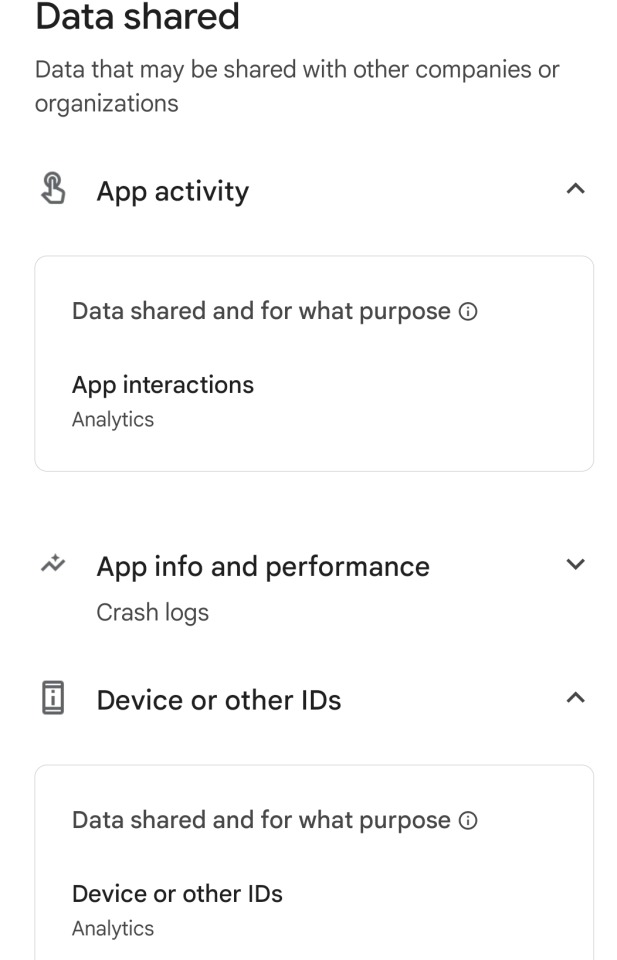The image size is (617, 960).
Task: Tap the info icon in App activity card
Action: (467, 311)
